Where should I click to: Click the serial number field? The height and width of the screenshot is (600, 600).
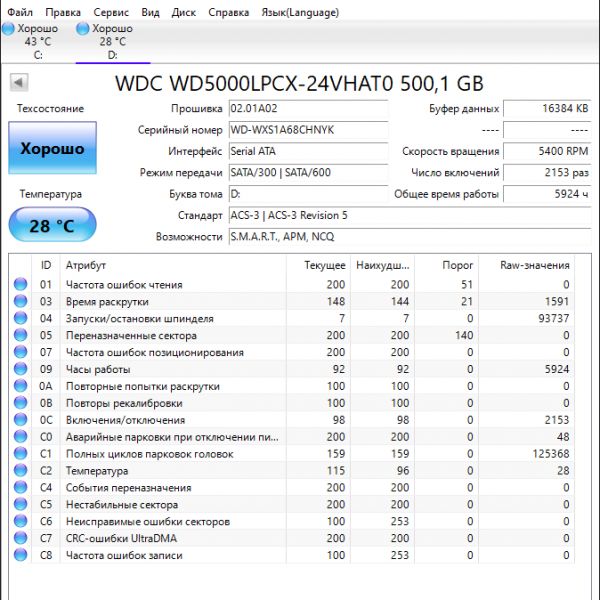tap(307, 130)
